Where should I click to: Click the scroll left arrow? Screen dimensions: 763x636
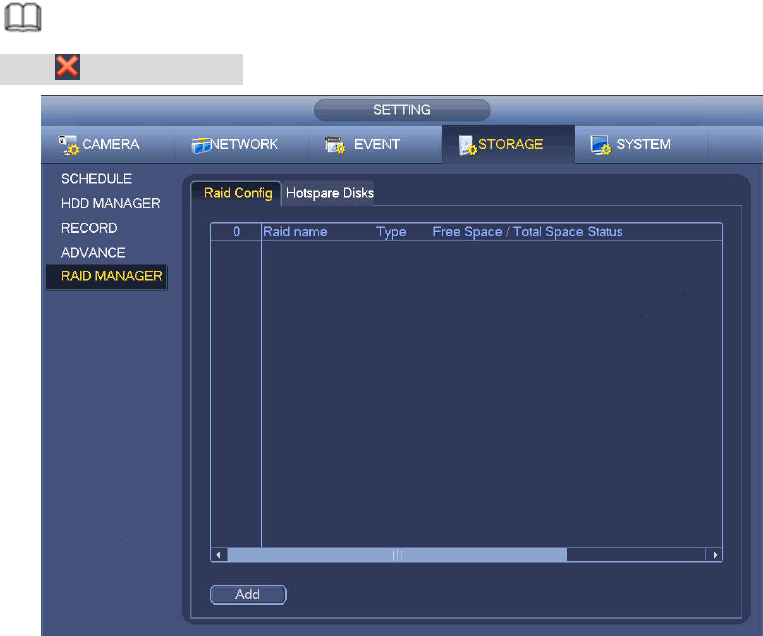tap(218, 555)
